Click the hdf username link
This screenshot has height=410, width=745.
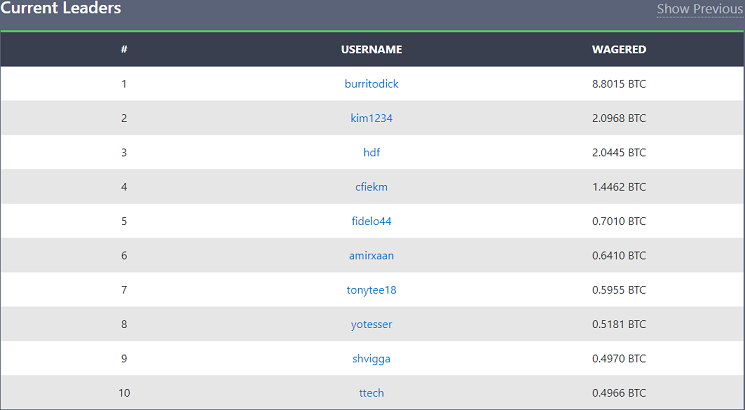371,153
